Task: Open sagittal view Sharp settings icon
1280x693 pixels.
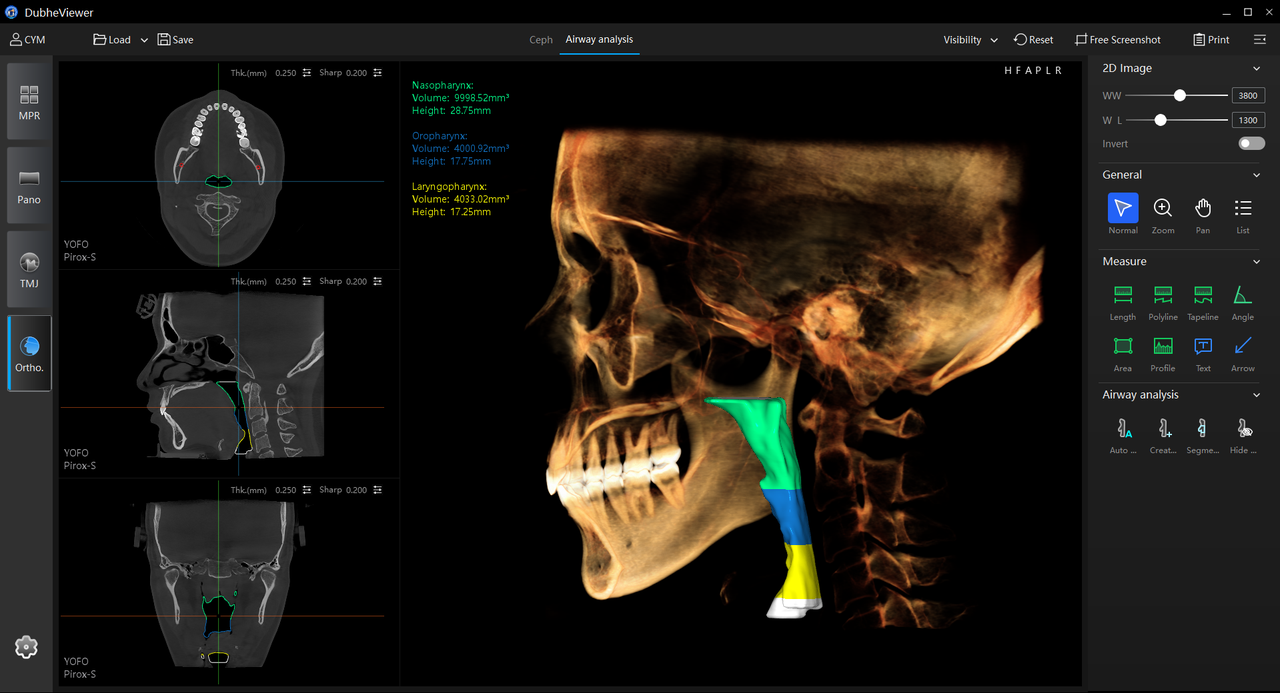Action: point(377,282)
